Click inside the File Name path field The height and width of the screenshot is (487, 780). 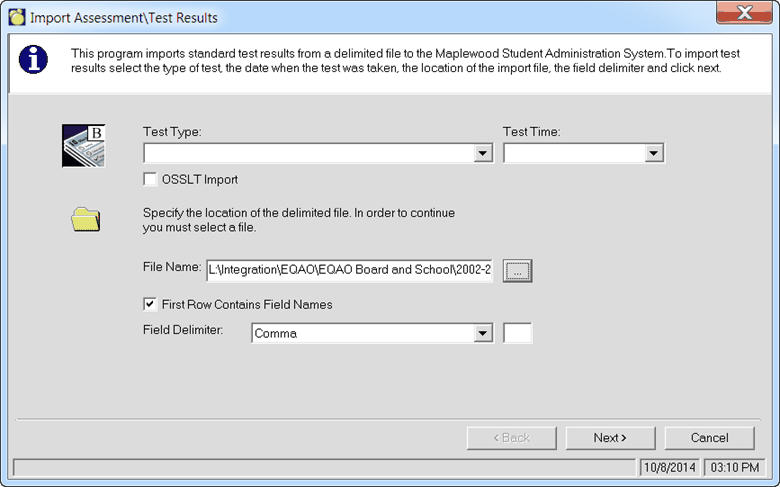point(349,271)
